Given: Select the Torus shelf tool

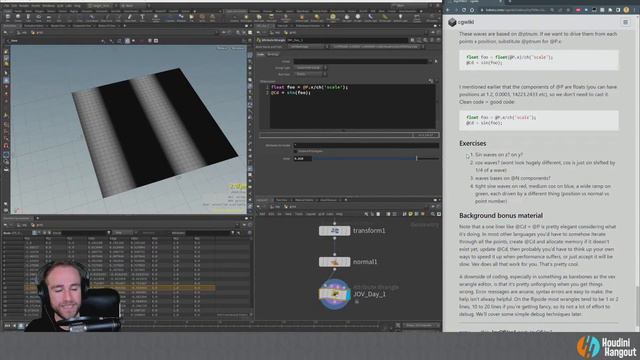Looking at the screenshot, I should click(x=38, y=17).
